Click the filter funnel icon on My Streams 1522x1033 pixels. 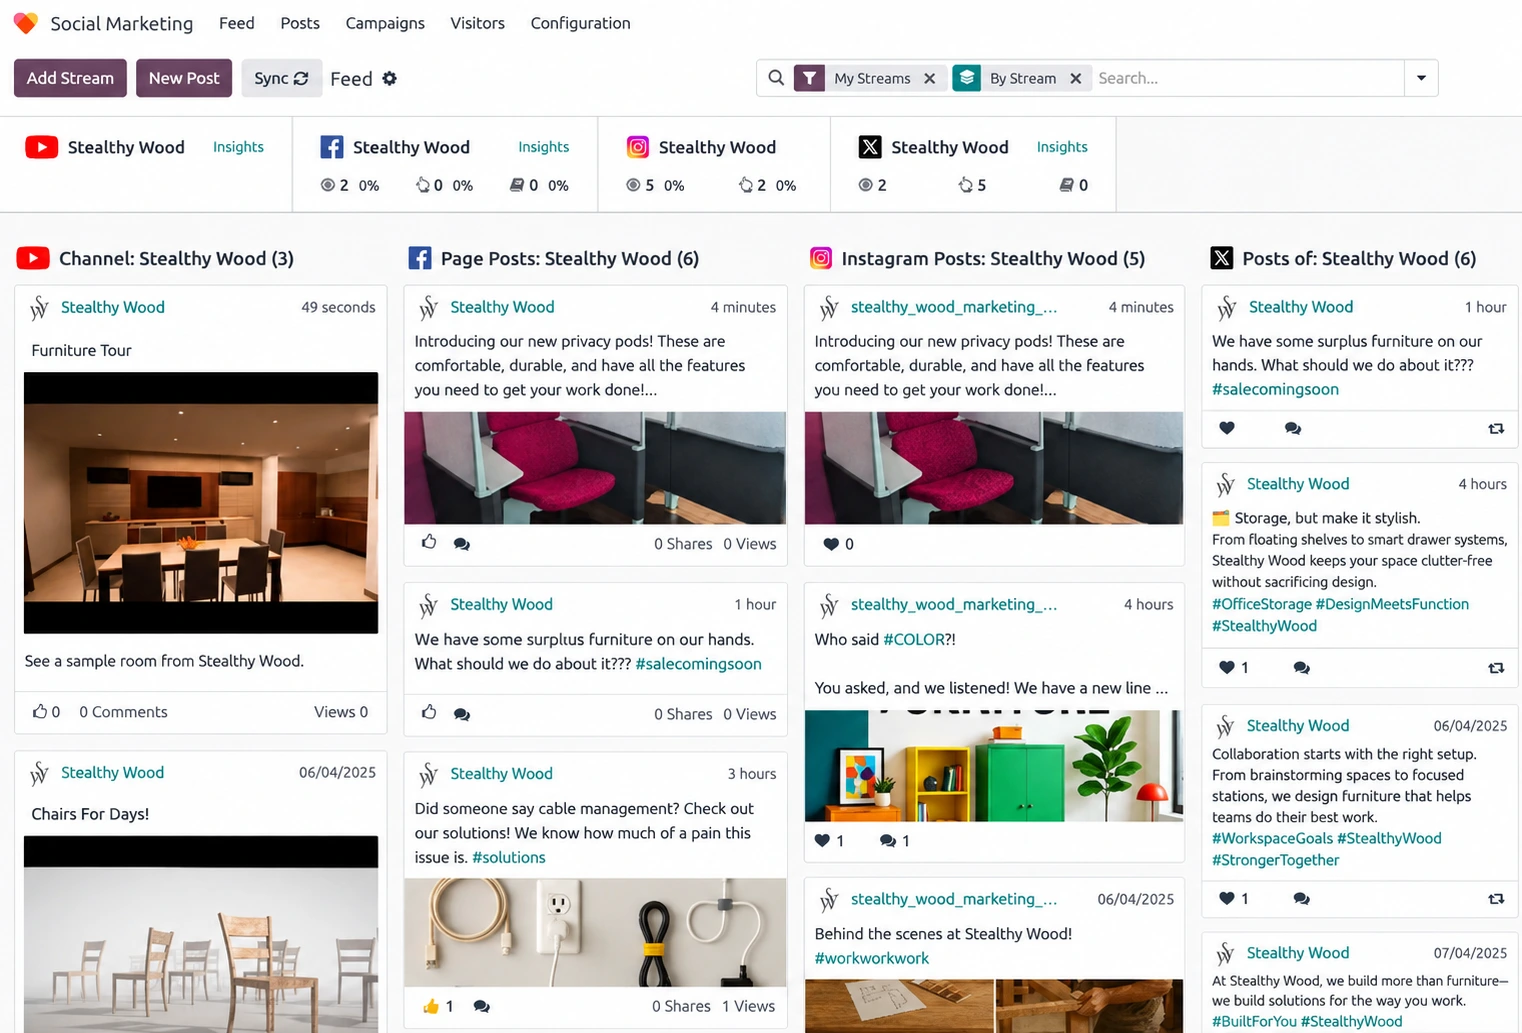pyautogui.click(x=809, y=78)
